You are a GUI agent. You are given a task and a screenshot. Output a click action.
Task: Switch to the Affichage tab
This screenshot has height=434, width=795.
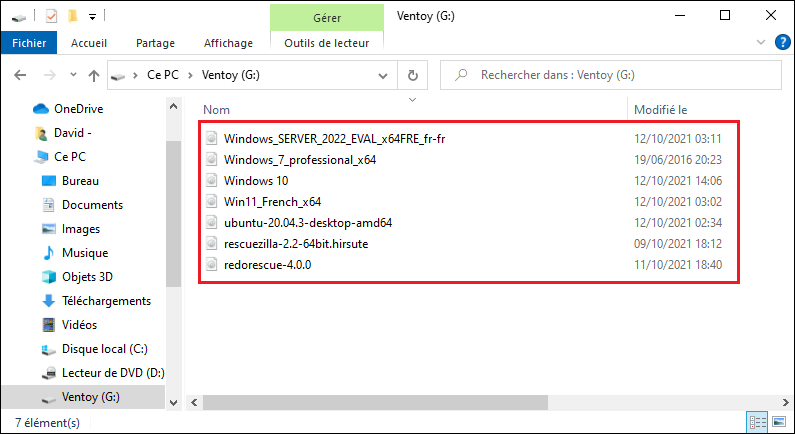click(x=227, y=43)
